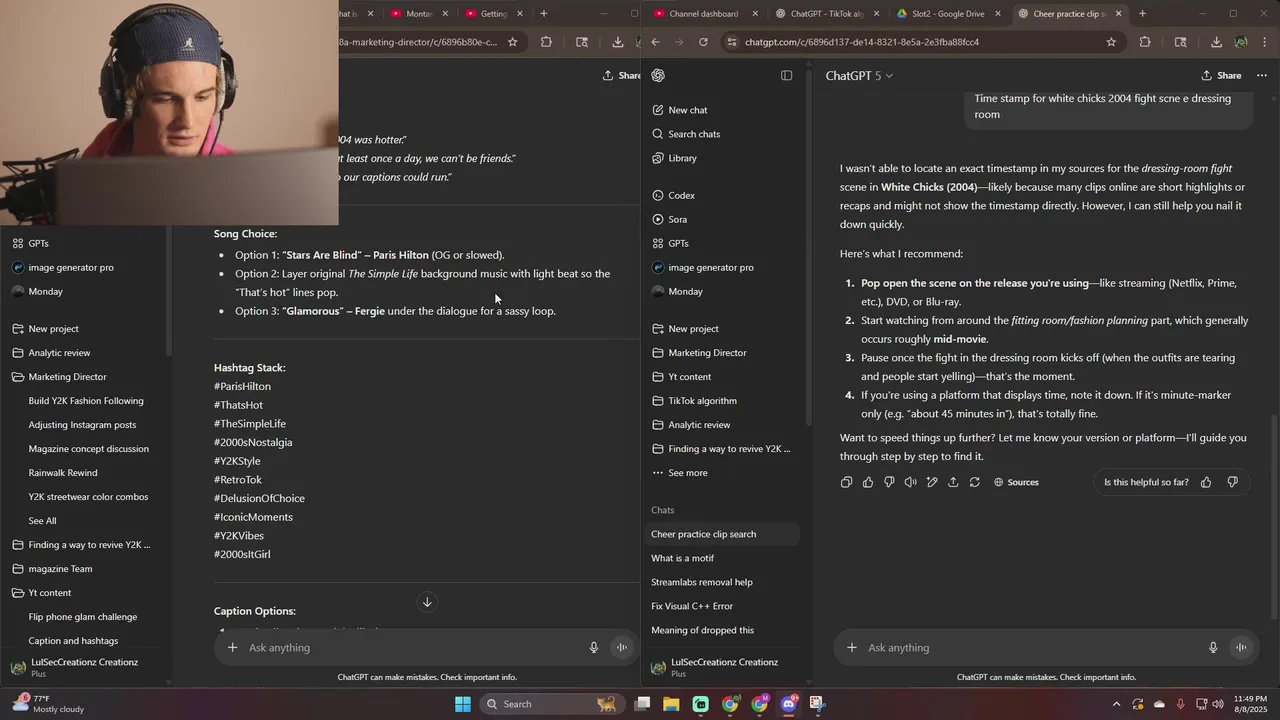Switch to ChatGPT - TikTok tab
The width and height of the screenshot is (1280, 720).
point(829,14)
